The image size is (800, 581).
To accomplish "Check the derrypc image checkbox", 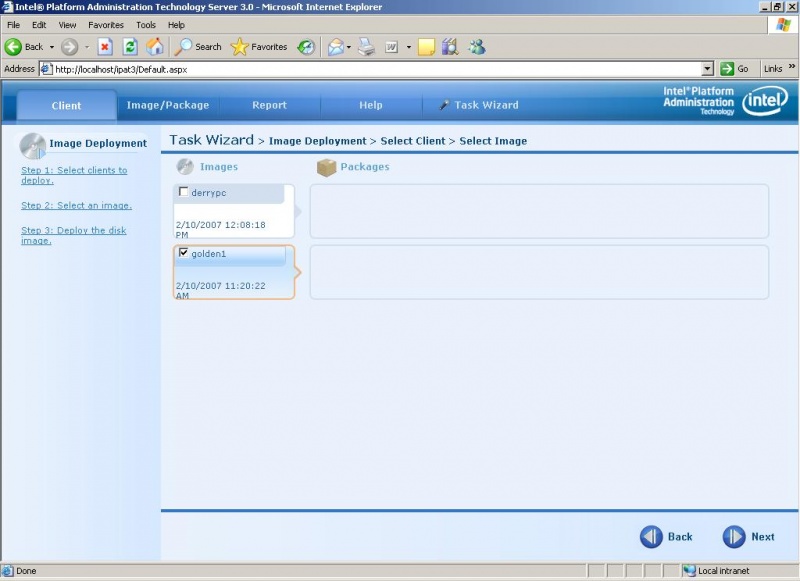I will click(x=182, y=190).
